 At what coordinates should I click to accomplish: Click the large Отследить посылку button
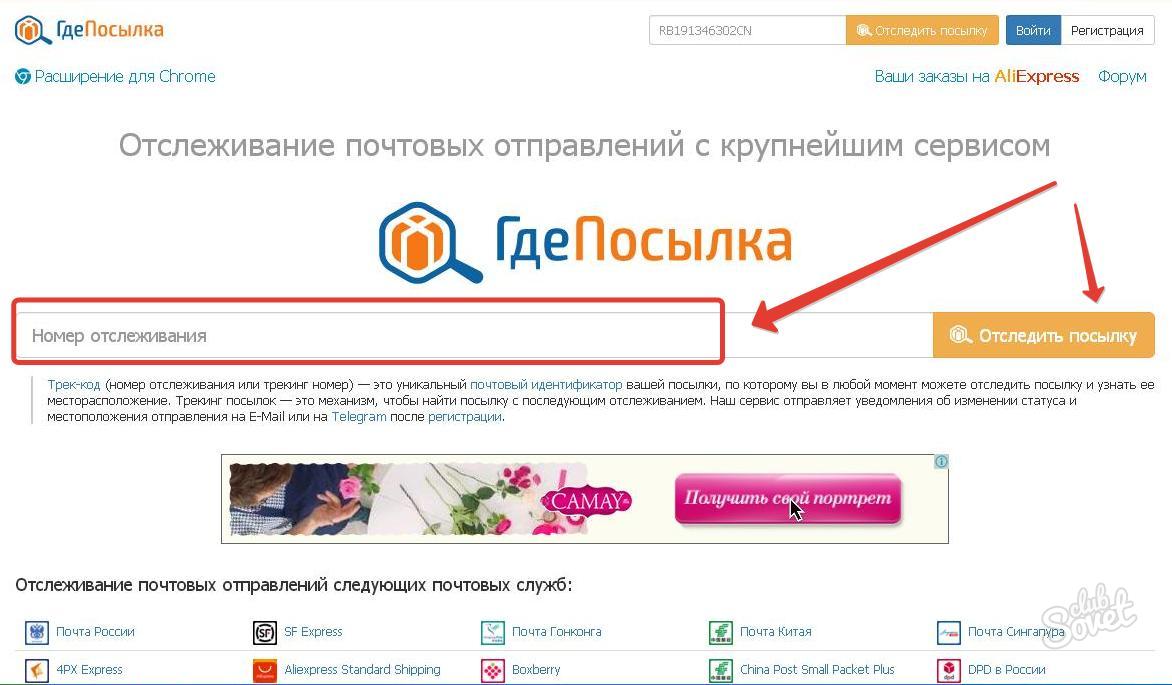point(1043,335)
